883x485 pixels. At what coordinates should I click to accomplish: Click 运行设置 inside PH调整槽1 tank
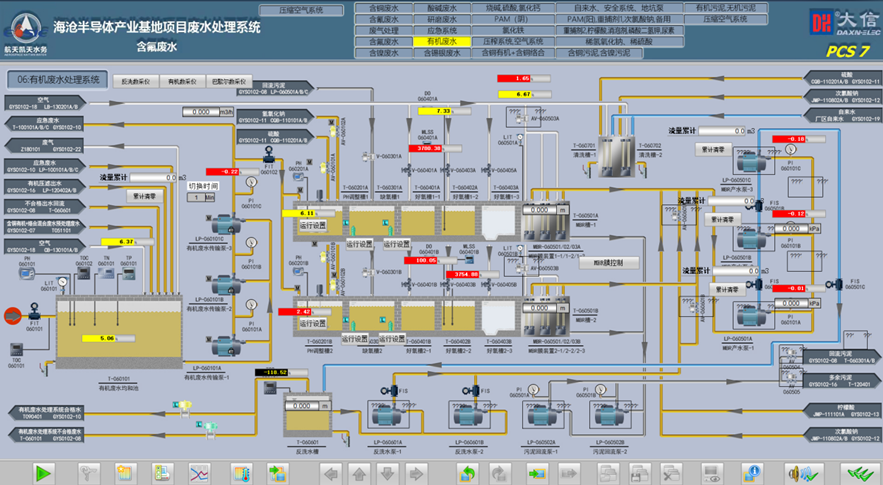(313, 225)
